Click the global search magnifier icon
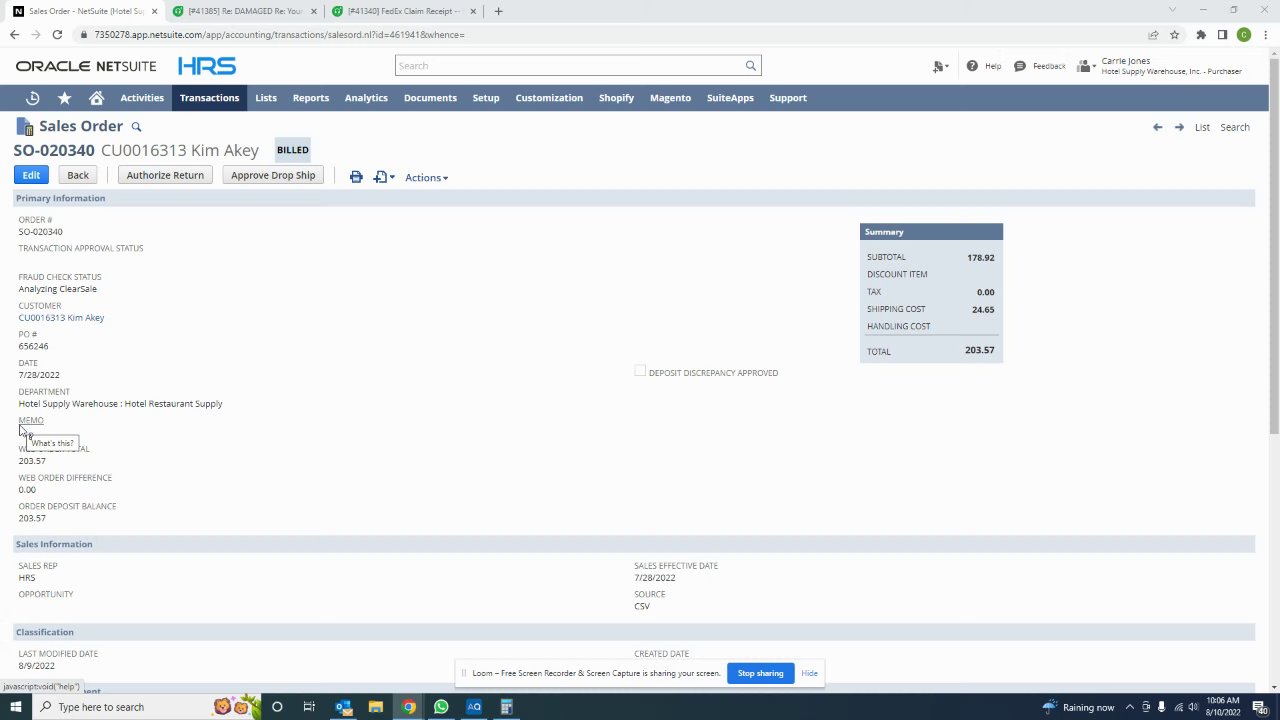Viewport: 1280px width, 720px height. [750, 66]
